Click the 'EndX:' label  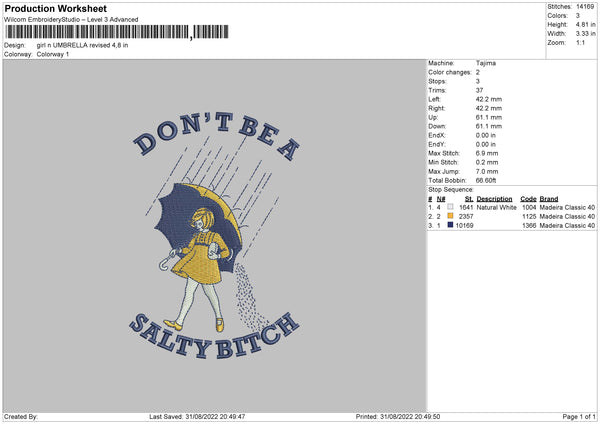tap(437, 135)
